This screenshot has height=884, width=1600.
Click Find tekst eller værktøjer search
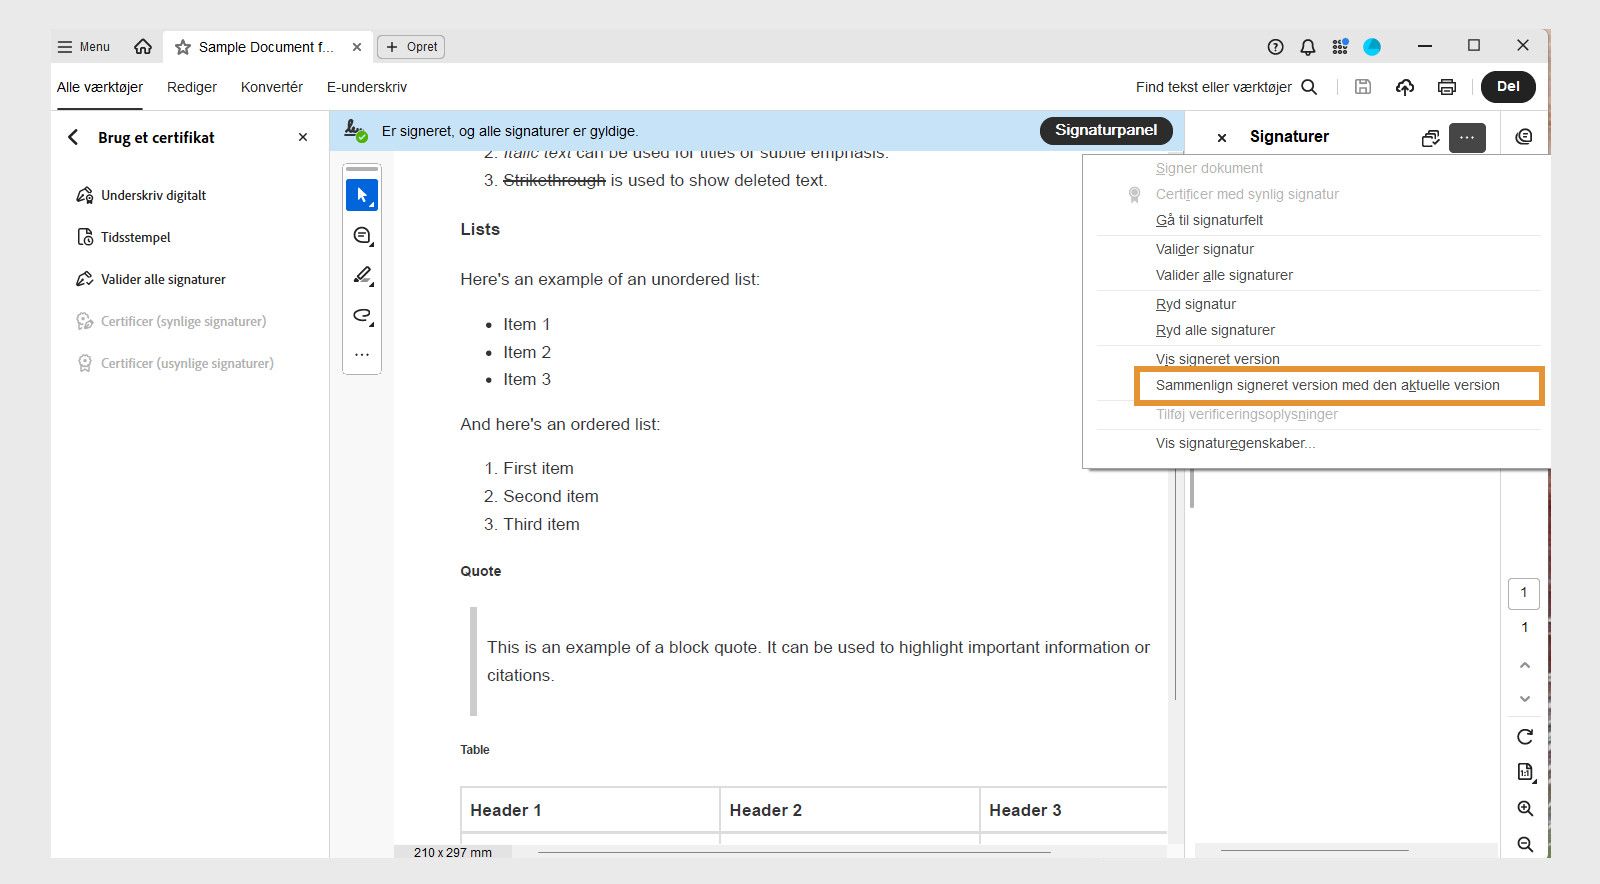tap(1226, 87)
